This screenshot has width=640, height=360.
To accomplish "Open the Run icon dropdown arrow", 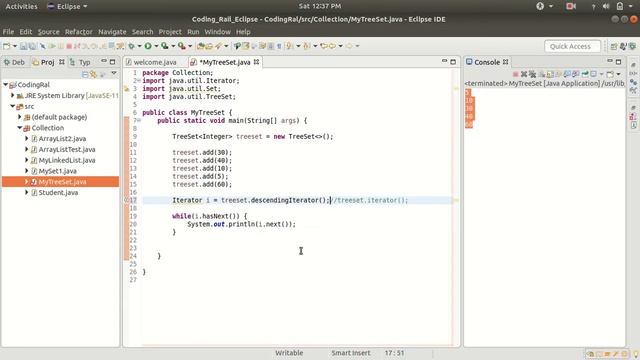I will tap(156, 46).
